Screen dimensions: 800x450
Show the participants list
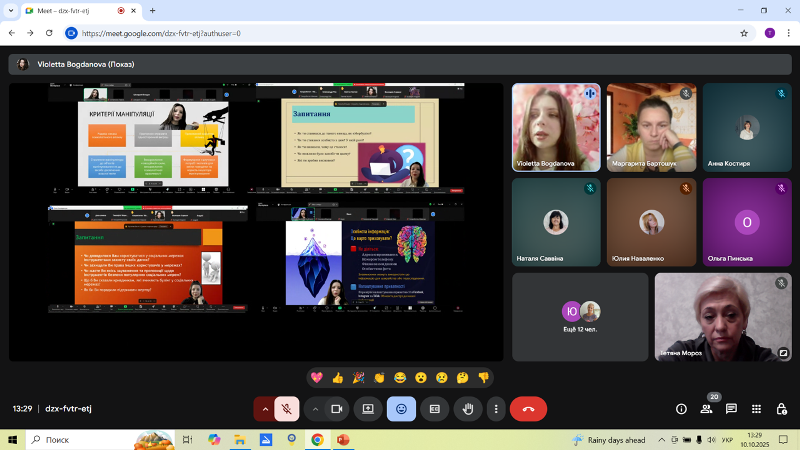707,408
